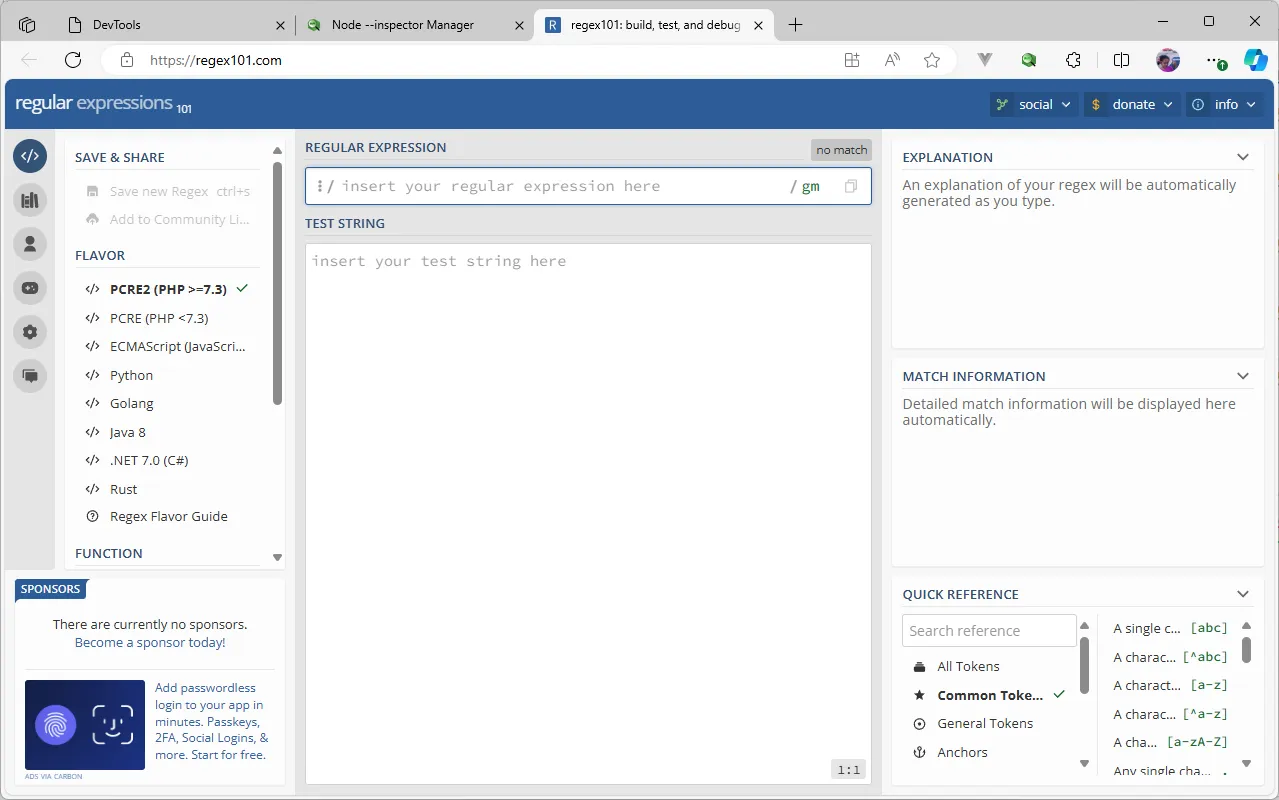Viewport: 1279px width, 800px height.
Task: Click the favorites star icon in address bar
Action: pyautogui.click(x=932, y=60)
